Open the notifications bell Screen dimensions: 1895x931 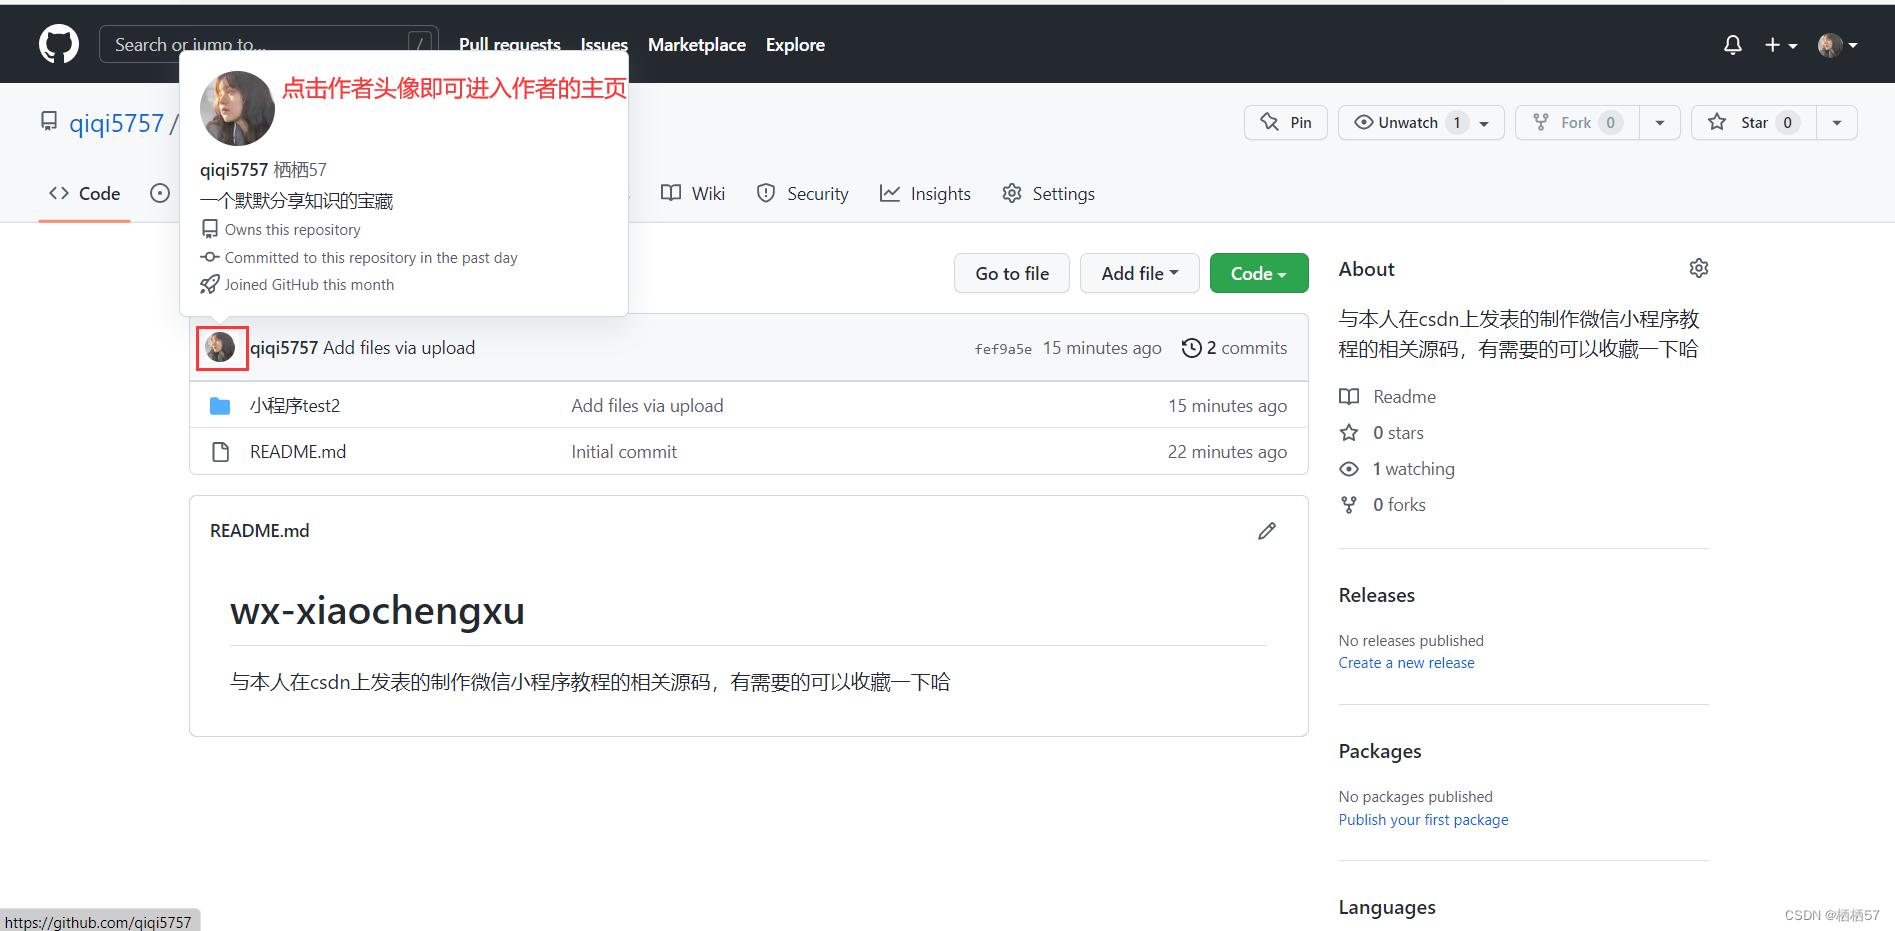click(1733, 45)
